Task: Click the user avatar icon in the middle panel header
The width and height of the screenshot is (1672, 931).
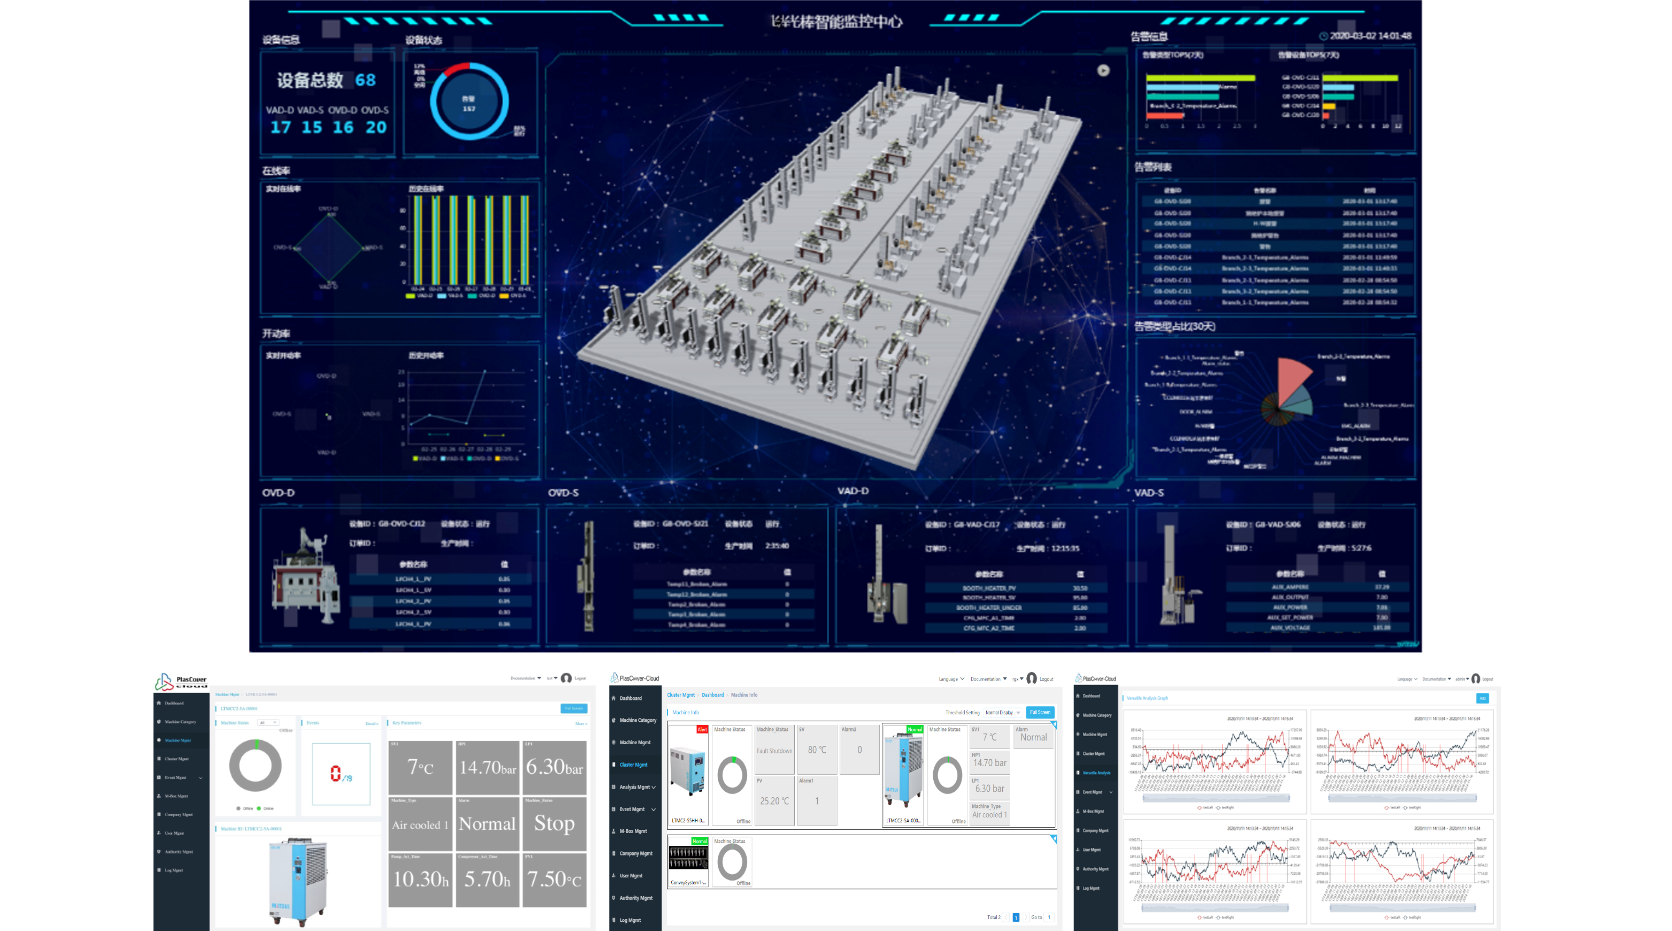Action: pos(1031,679)
